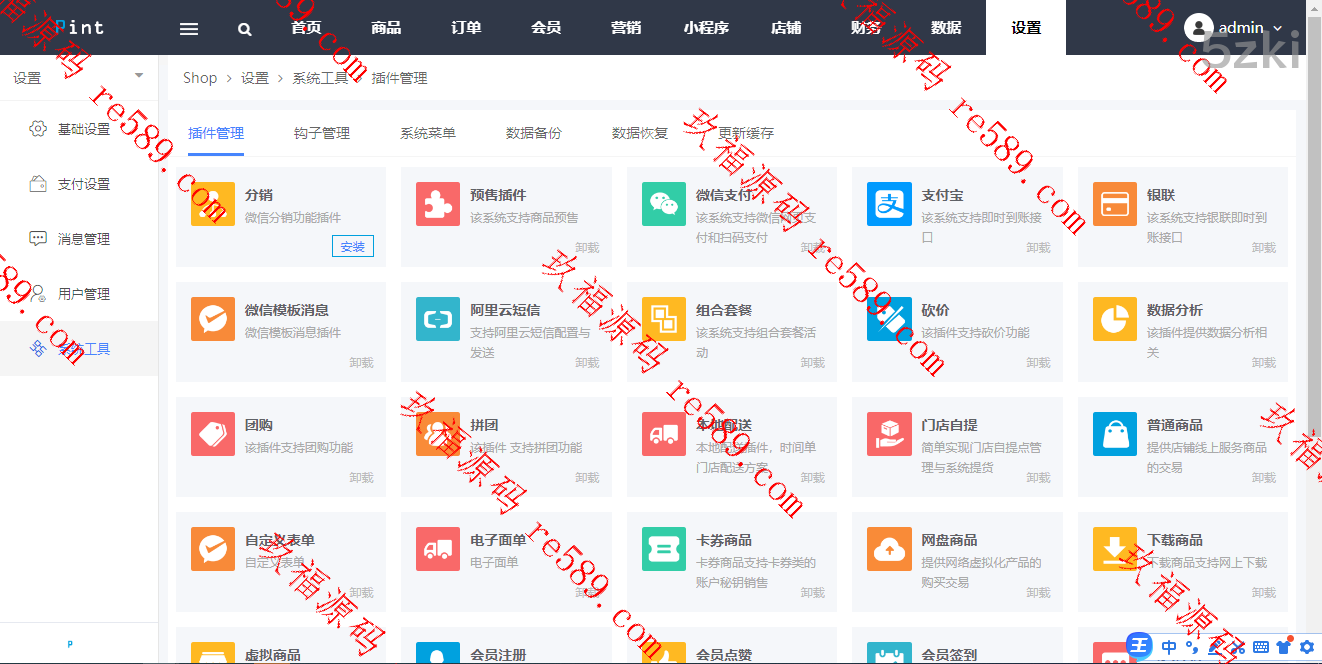Toggle the hamburger menu icon
1322x664 pixels.
(189, 28)
